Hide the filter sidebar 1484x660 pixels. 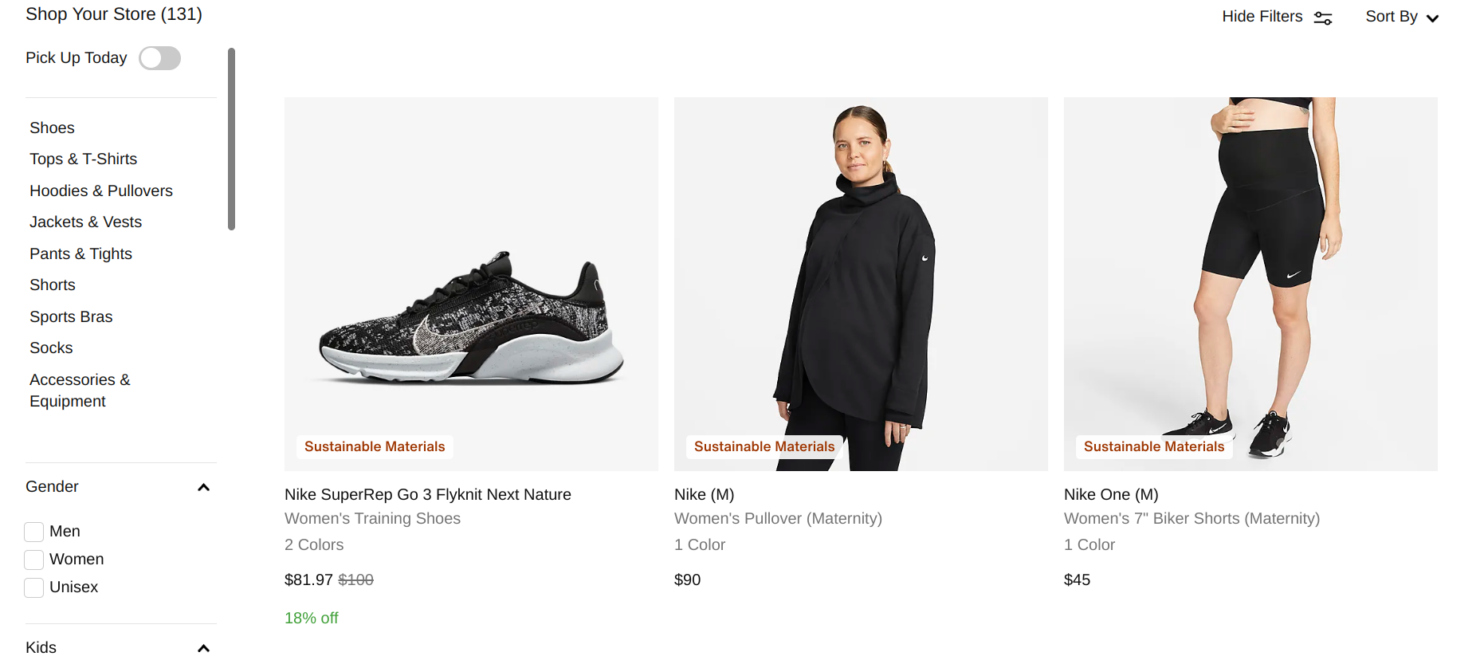point(1261,17)
